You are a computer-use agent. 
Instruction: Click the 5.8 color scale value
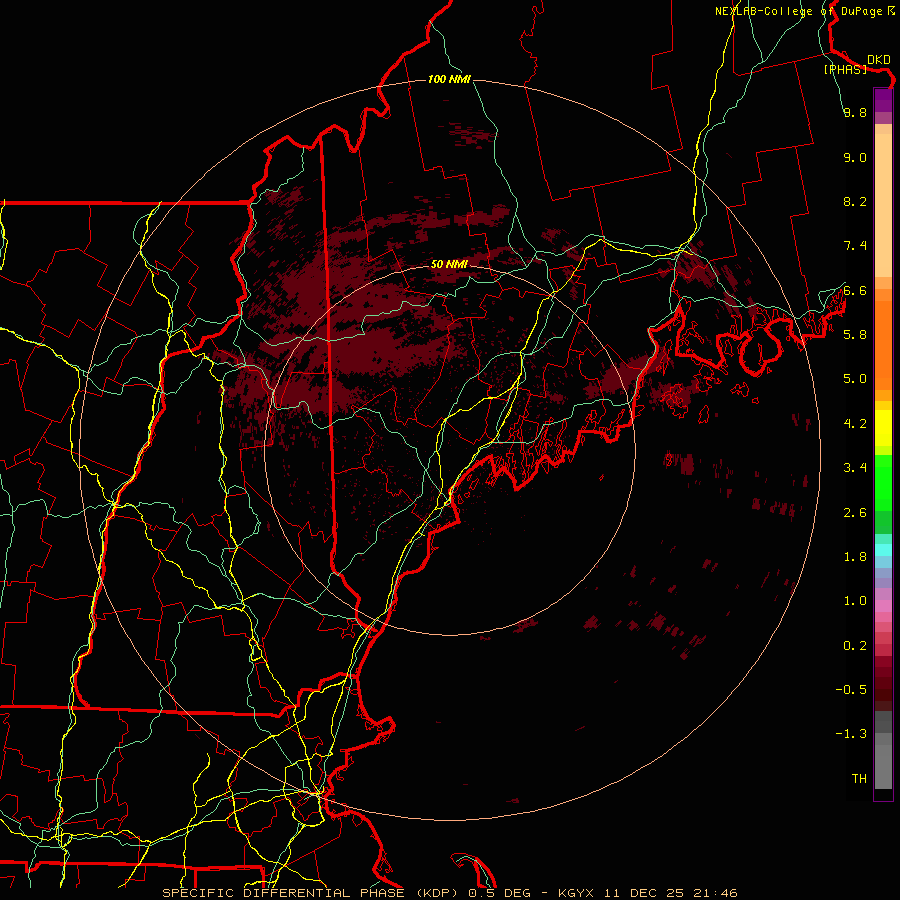855,335
